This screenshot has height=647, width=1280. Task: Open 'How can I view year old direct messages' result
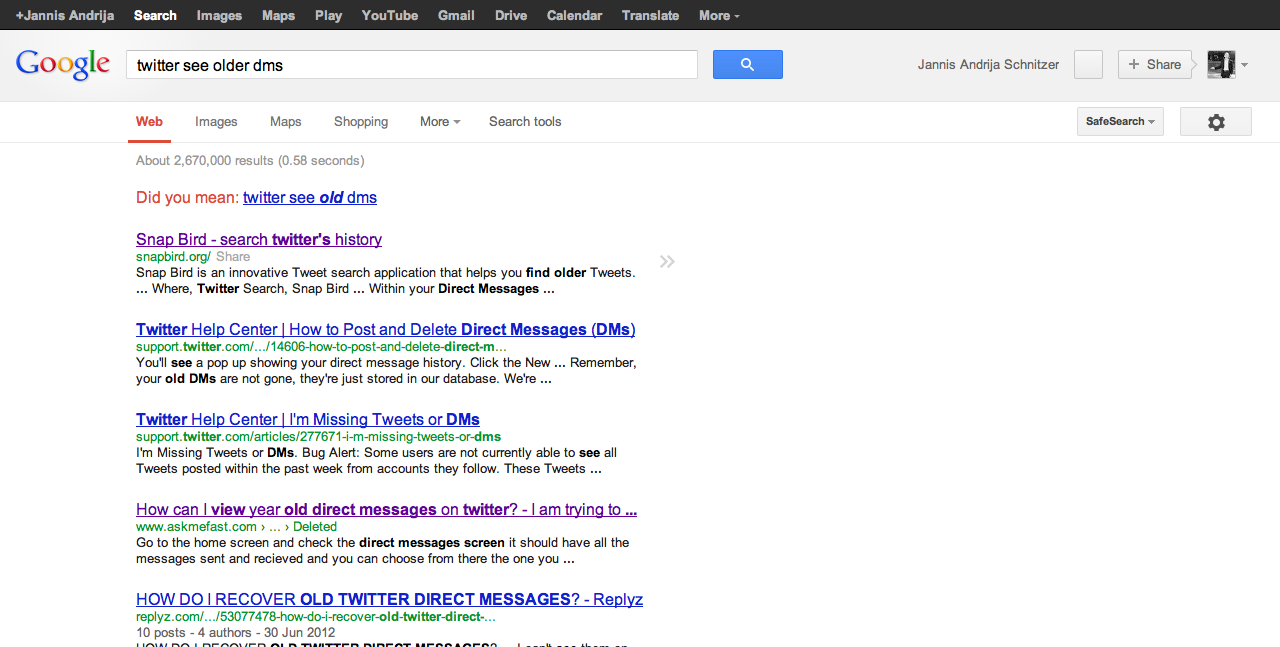(386, 510)
